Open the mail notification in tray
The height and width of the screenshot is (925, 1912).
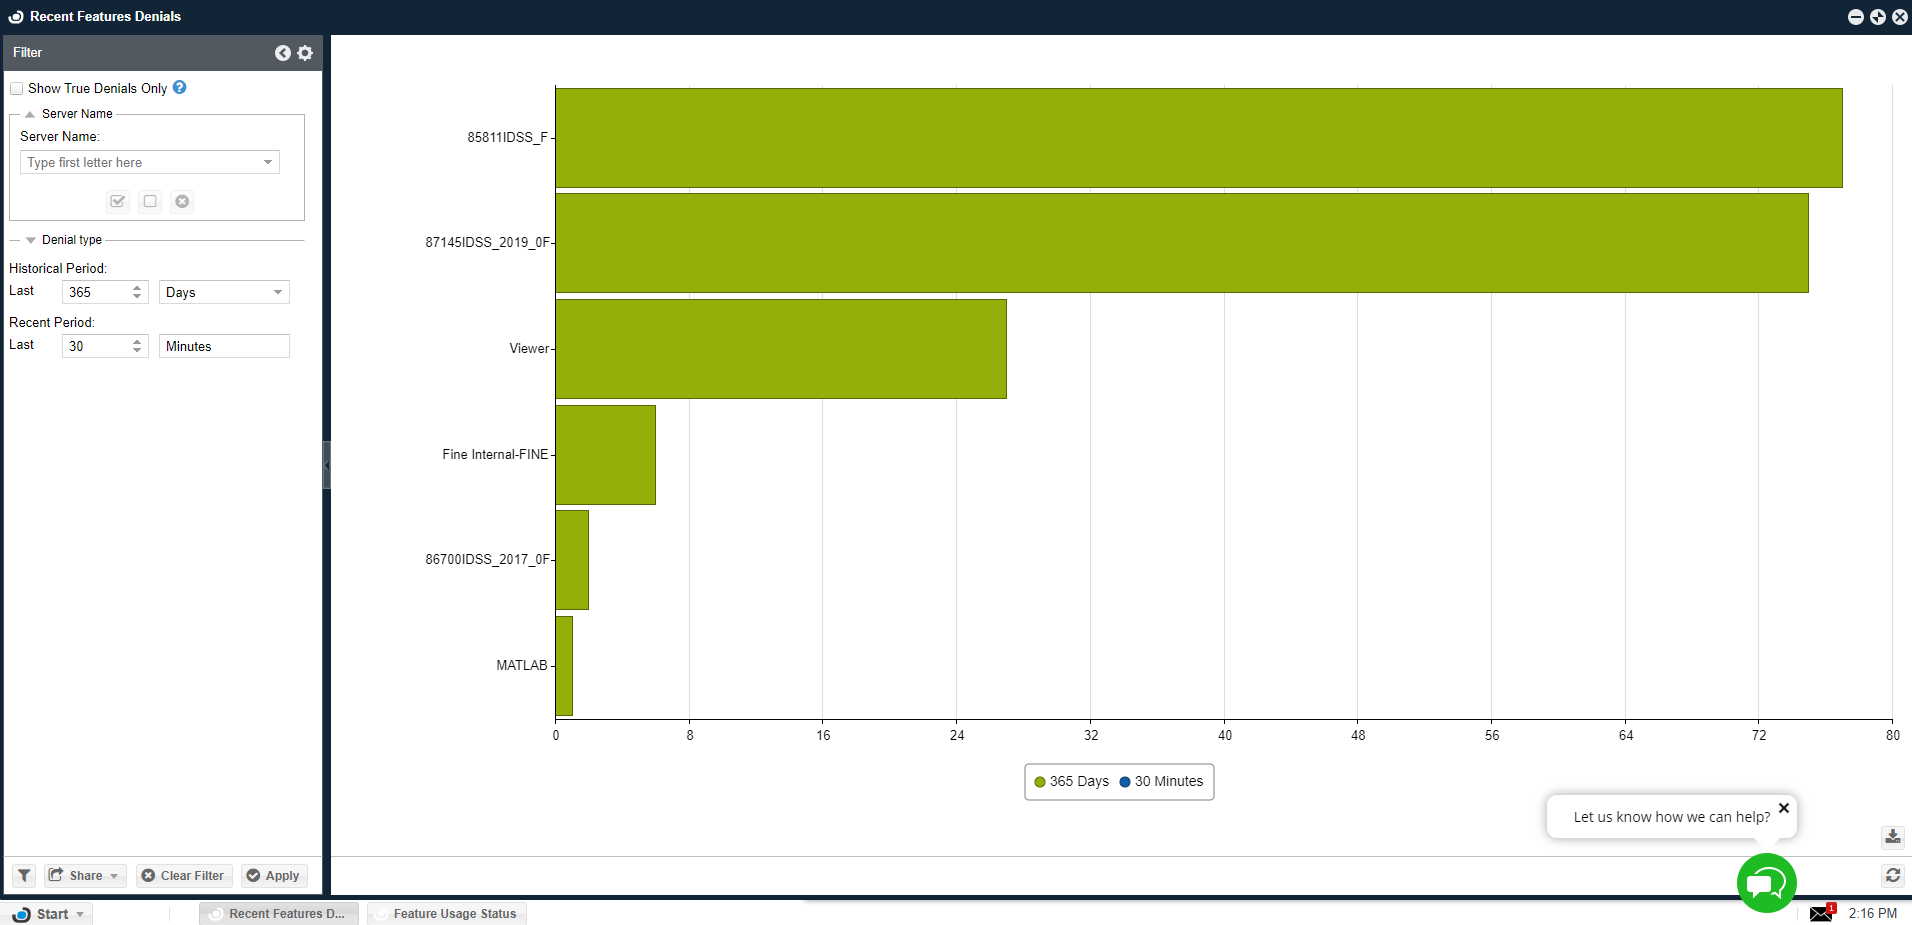(x=1821, y=913)
